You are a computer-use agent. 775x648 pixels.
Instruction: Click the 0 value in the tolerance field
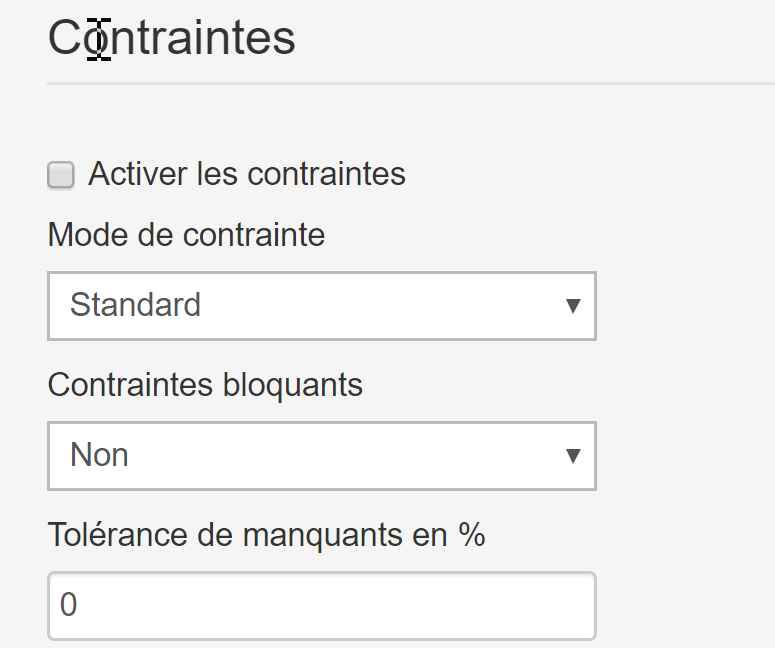coord(68,605)
